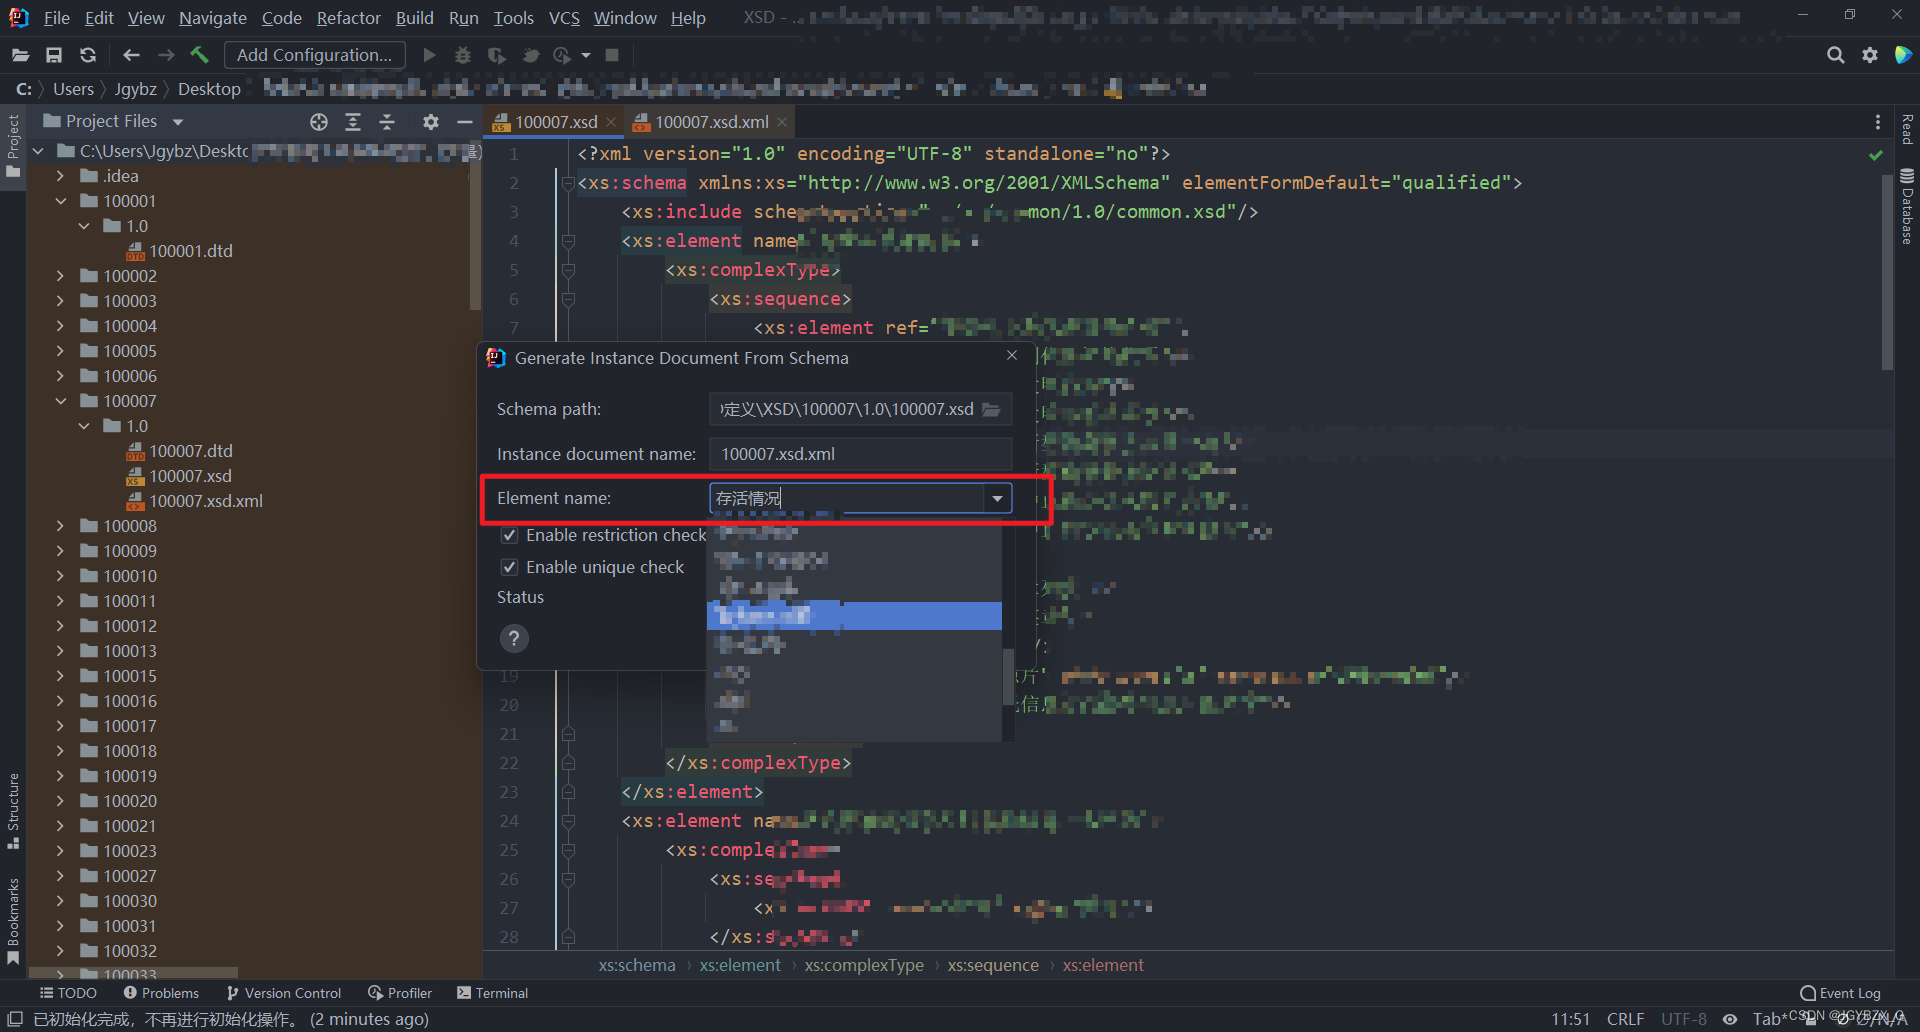Screen dimensions: 1920x1032
Task: Click the CRLF line separator in status bar
Action: click(x=1625, y=1019)
